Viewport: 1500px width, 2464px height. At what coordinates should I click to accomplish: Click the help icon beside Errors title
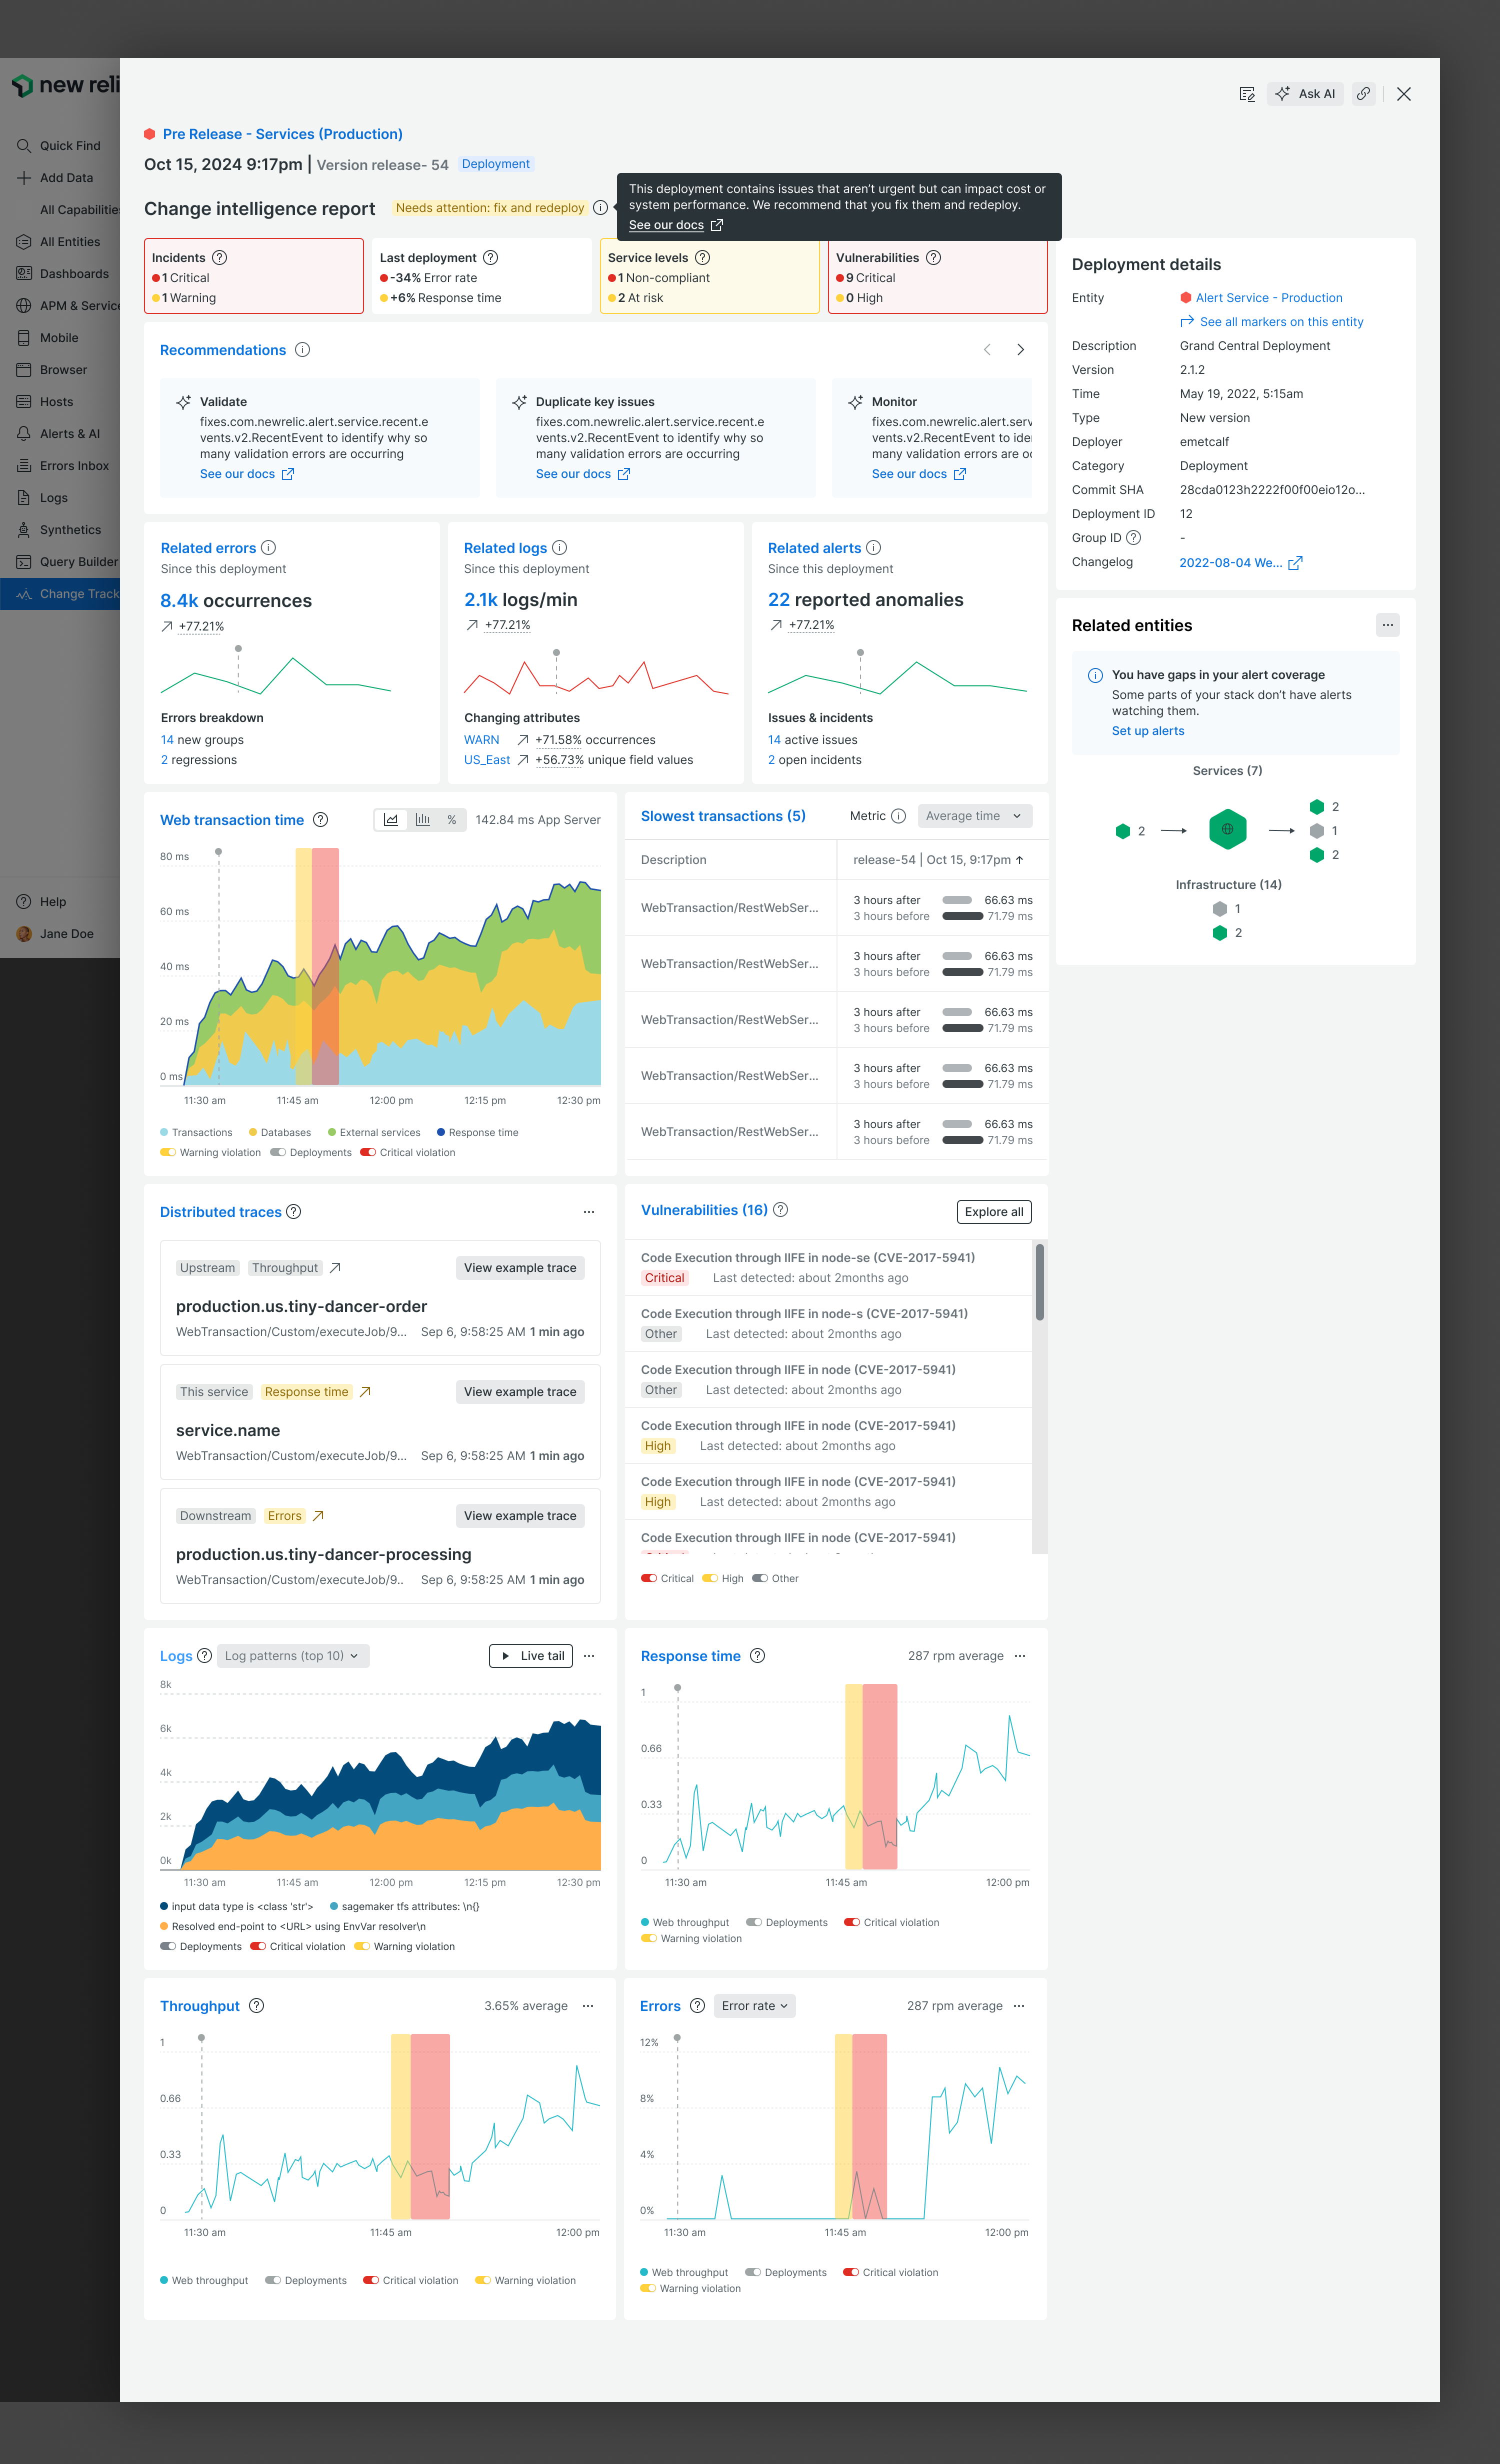tap(697, 2006)
